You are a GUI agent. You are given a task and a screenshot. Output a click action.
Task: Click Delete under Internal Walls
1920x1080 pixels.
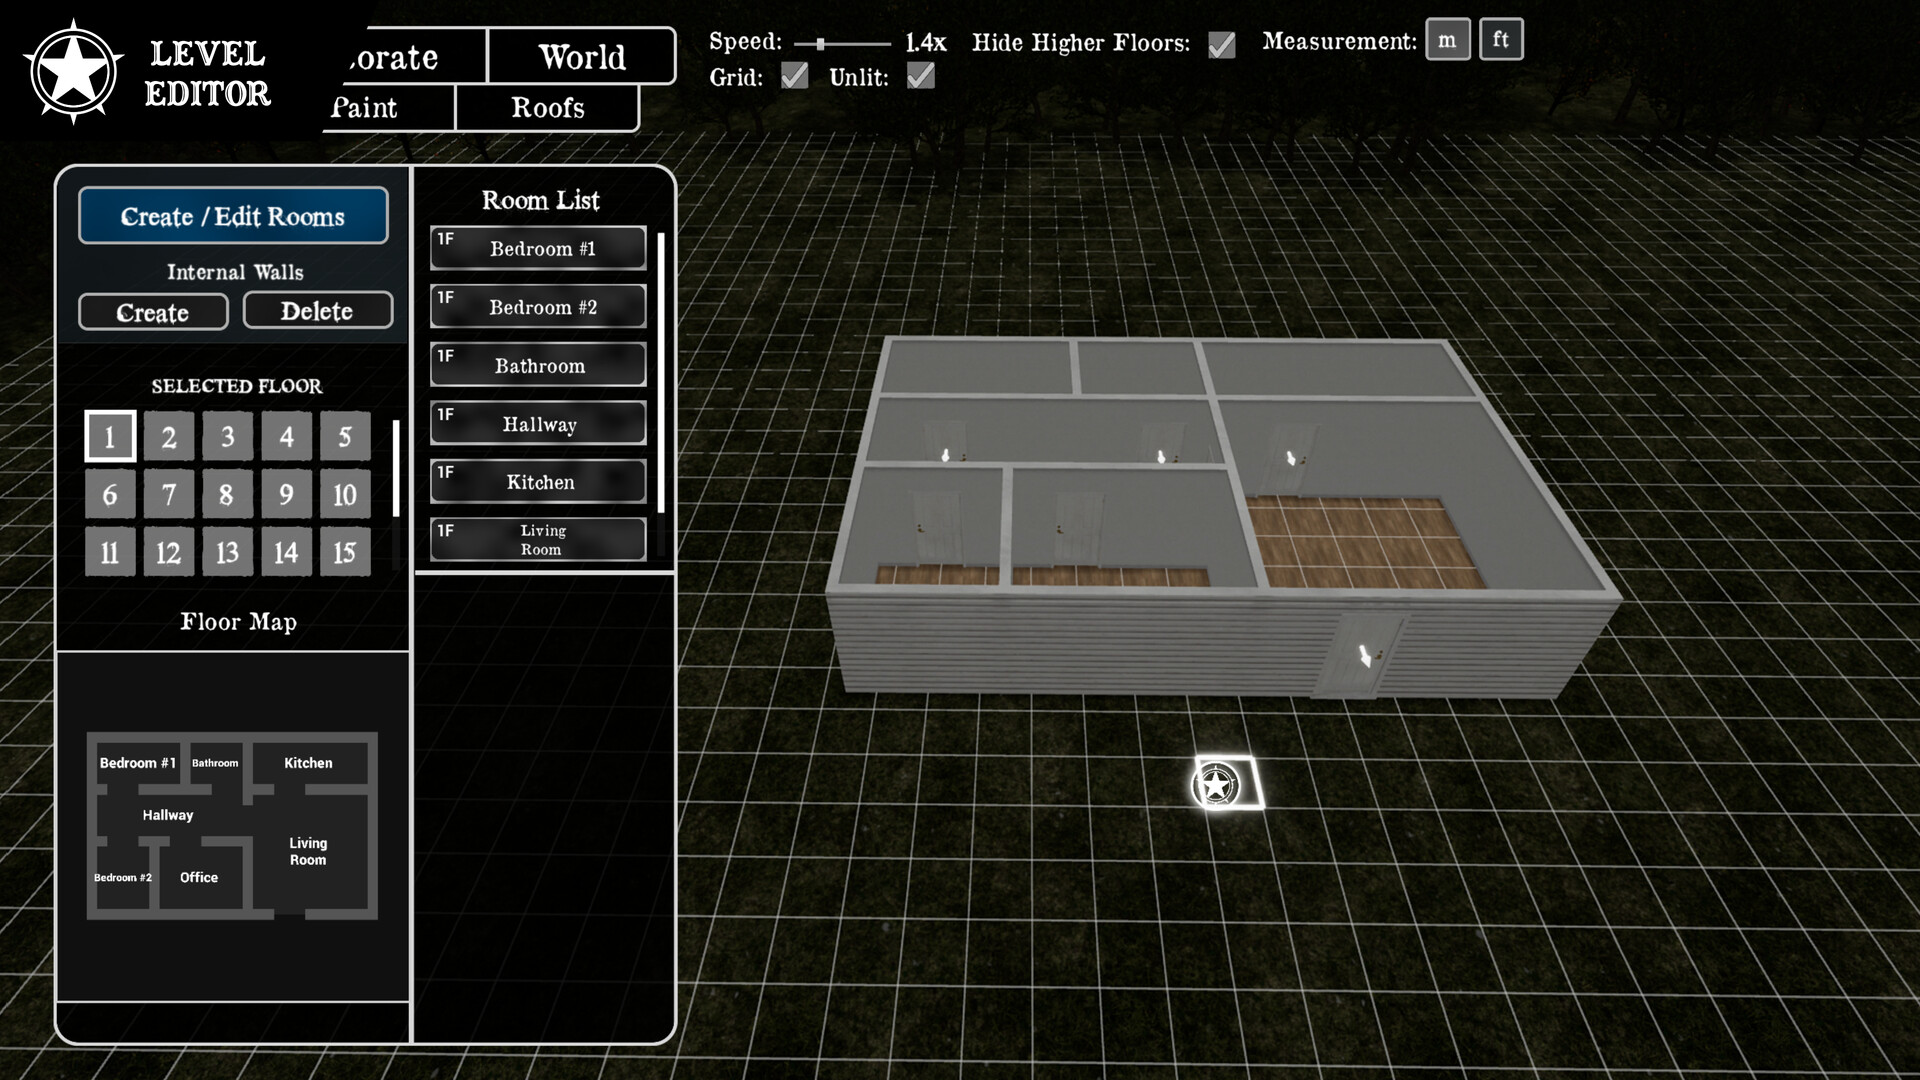(x=317, y=311)
